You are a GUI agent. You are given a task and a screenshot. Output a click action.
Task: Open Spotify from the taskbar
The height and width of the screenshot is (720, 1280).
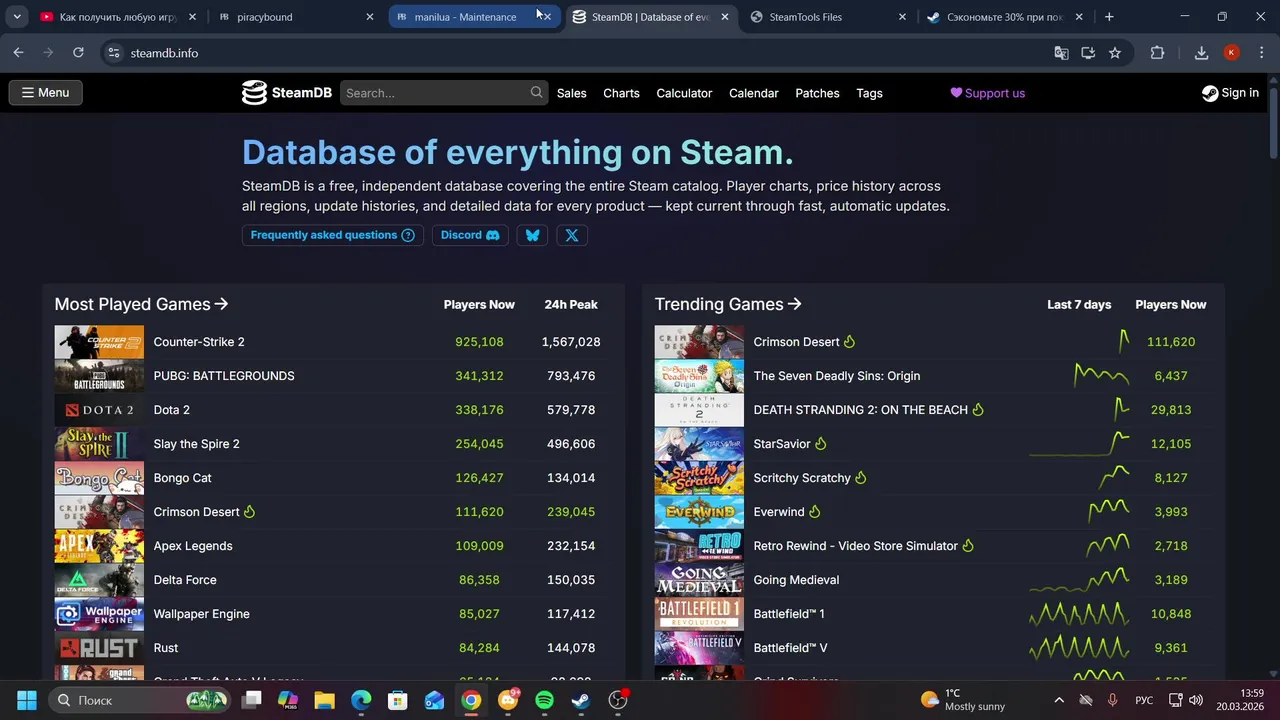[544, 700]
